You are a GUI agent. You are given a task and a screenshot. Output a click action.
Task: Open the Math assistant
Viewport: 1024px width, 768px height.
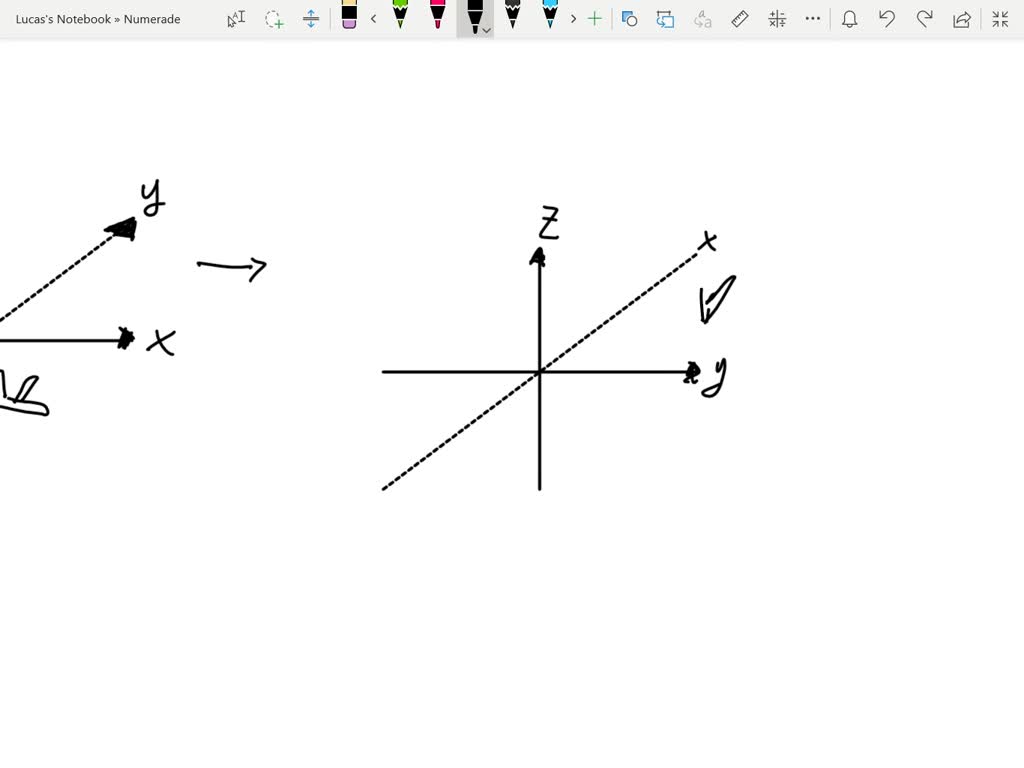click(x=776, y=18)
